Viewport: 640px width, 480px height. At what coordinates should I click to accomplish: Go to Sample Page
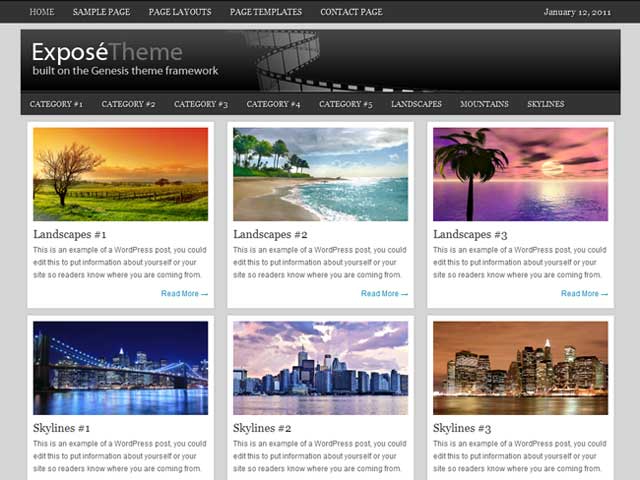(101, 12)
